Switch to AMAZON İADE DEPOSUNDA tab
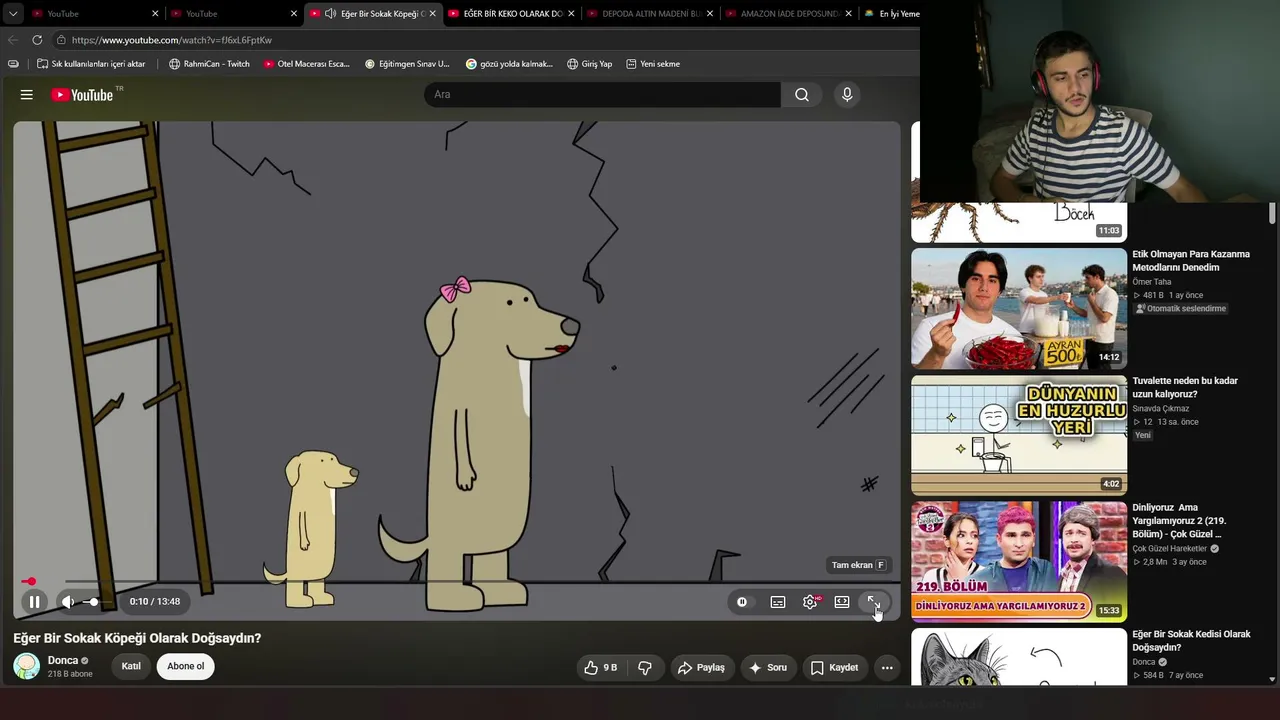This screenshot has height=720, width=1280. (x=788, y=14)
